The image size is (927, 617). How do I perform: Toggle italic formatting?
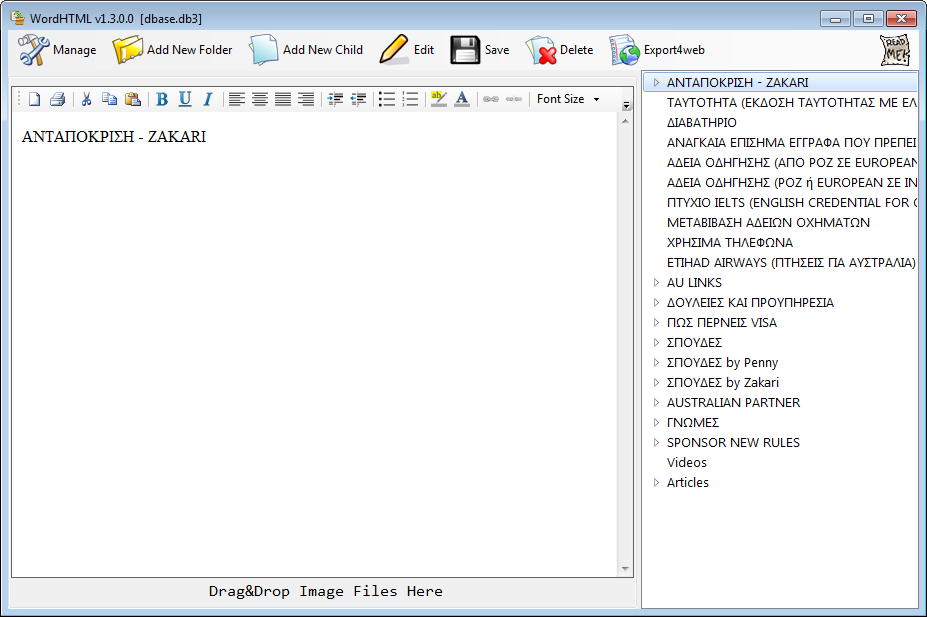[x=208, y=99]
